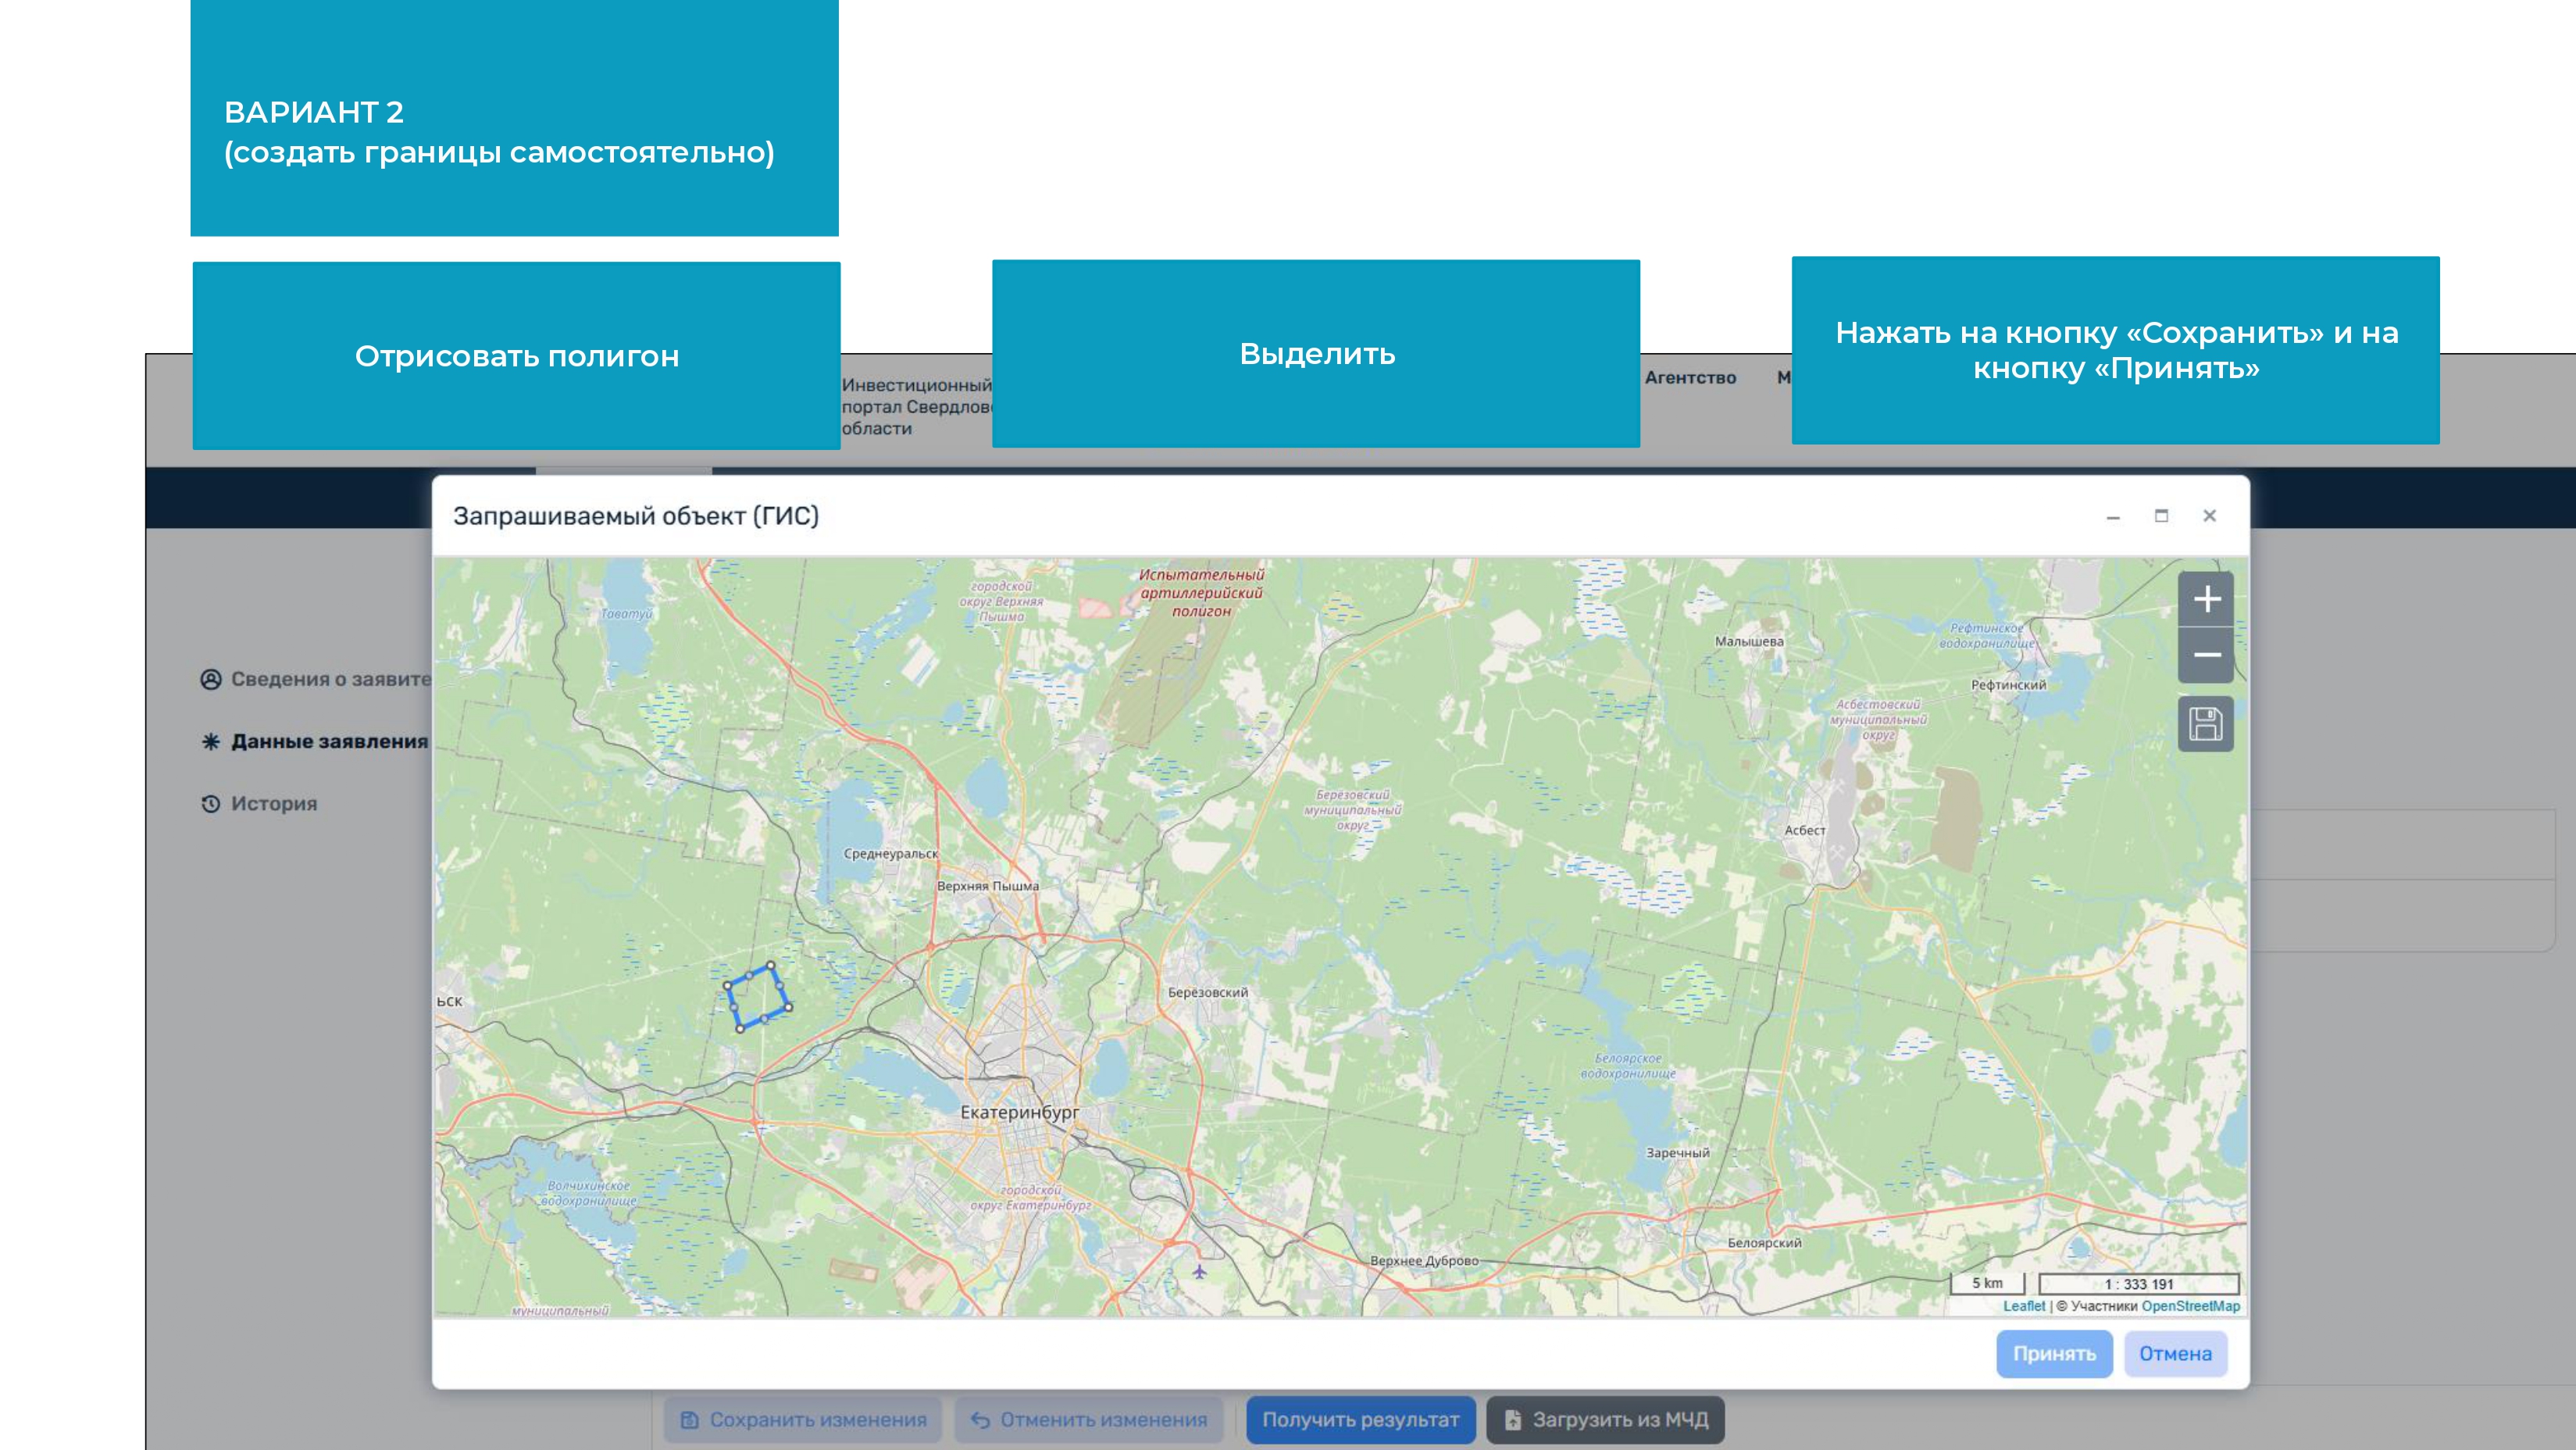
Task: Zoom in on the map
Action: pos(2206,599)
